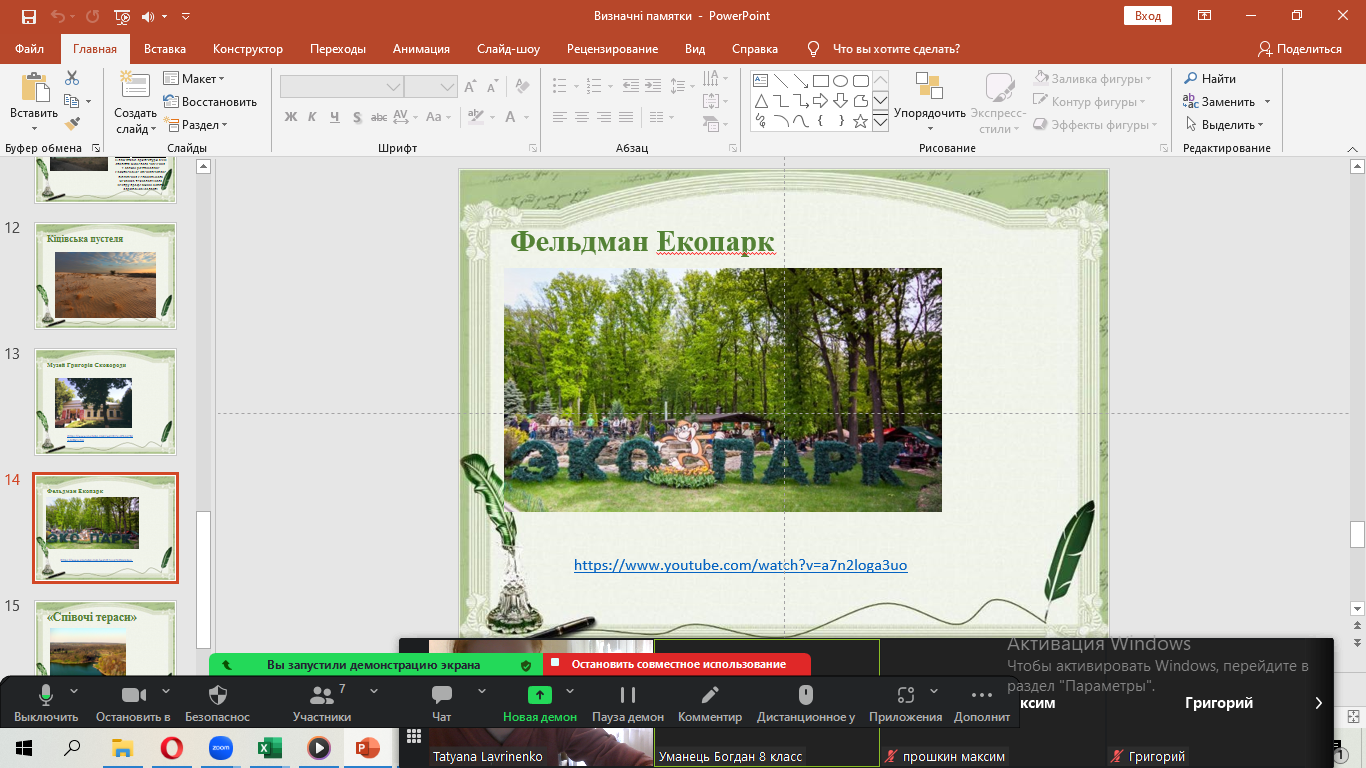Image resolution: width=1366 pixels, height=768 pixels.
Task: Click the Что вы хотите сделать search box
Action: coord(885,49)
